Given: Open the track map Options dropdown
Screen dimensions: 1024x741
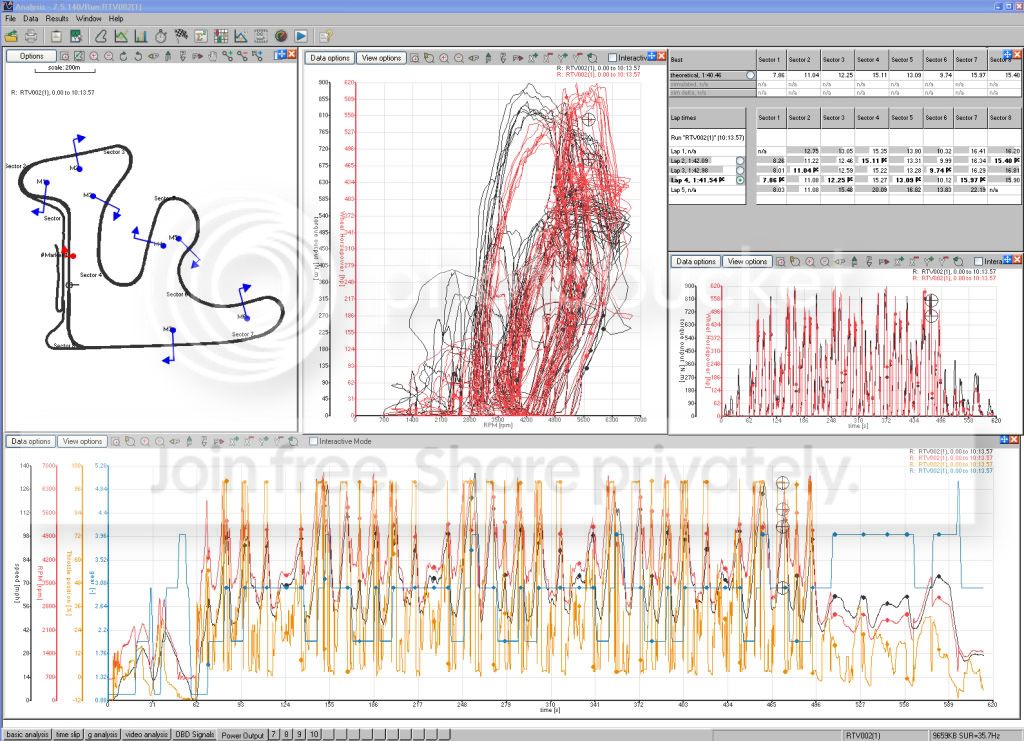Looking at the screenshot, I should coord(31,57).
